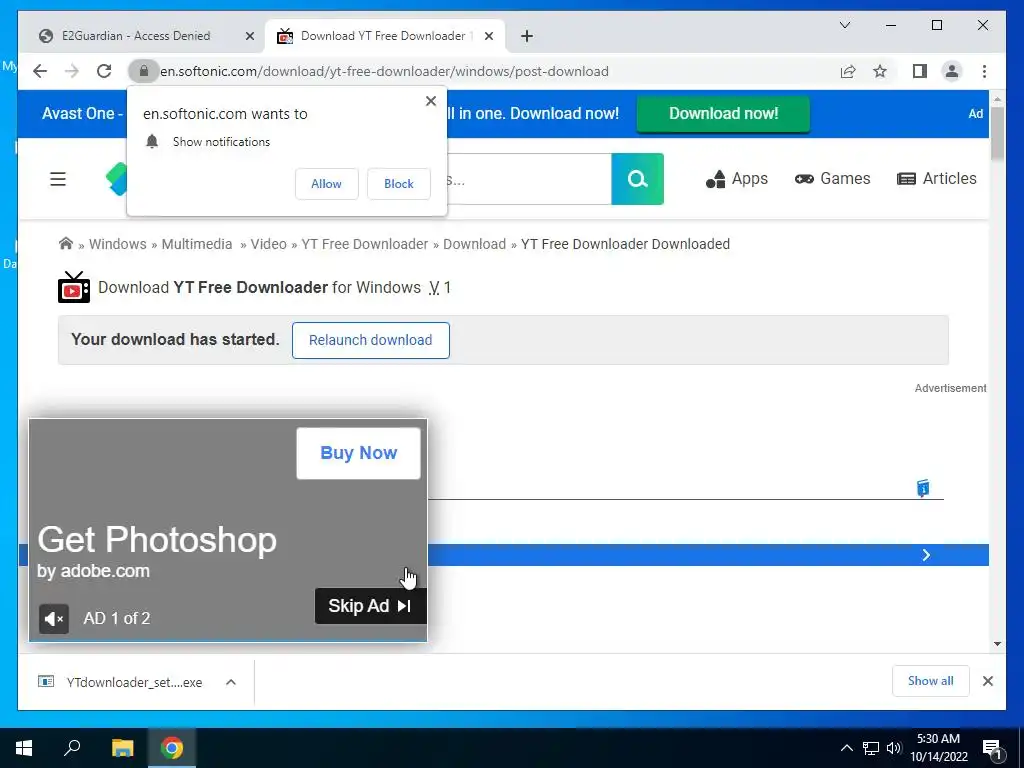Open the Windows breadcrumb link
This screenshot has height=768, width=1024.
click(118, 244)
